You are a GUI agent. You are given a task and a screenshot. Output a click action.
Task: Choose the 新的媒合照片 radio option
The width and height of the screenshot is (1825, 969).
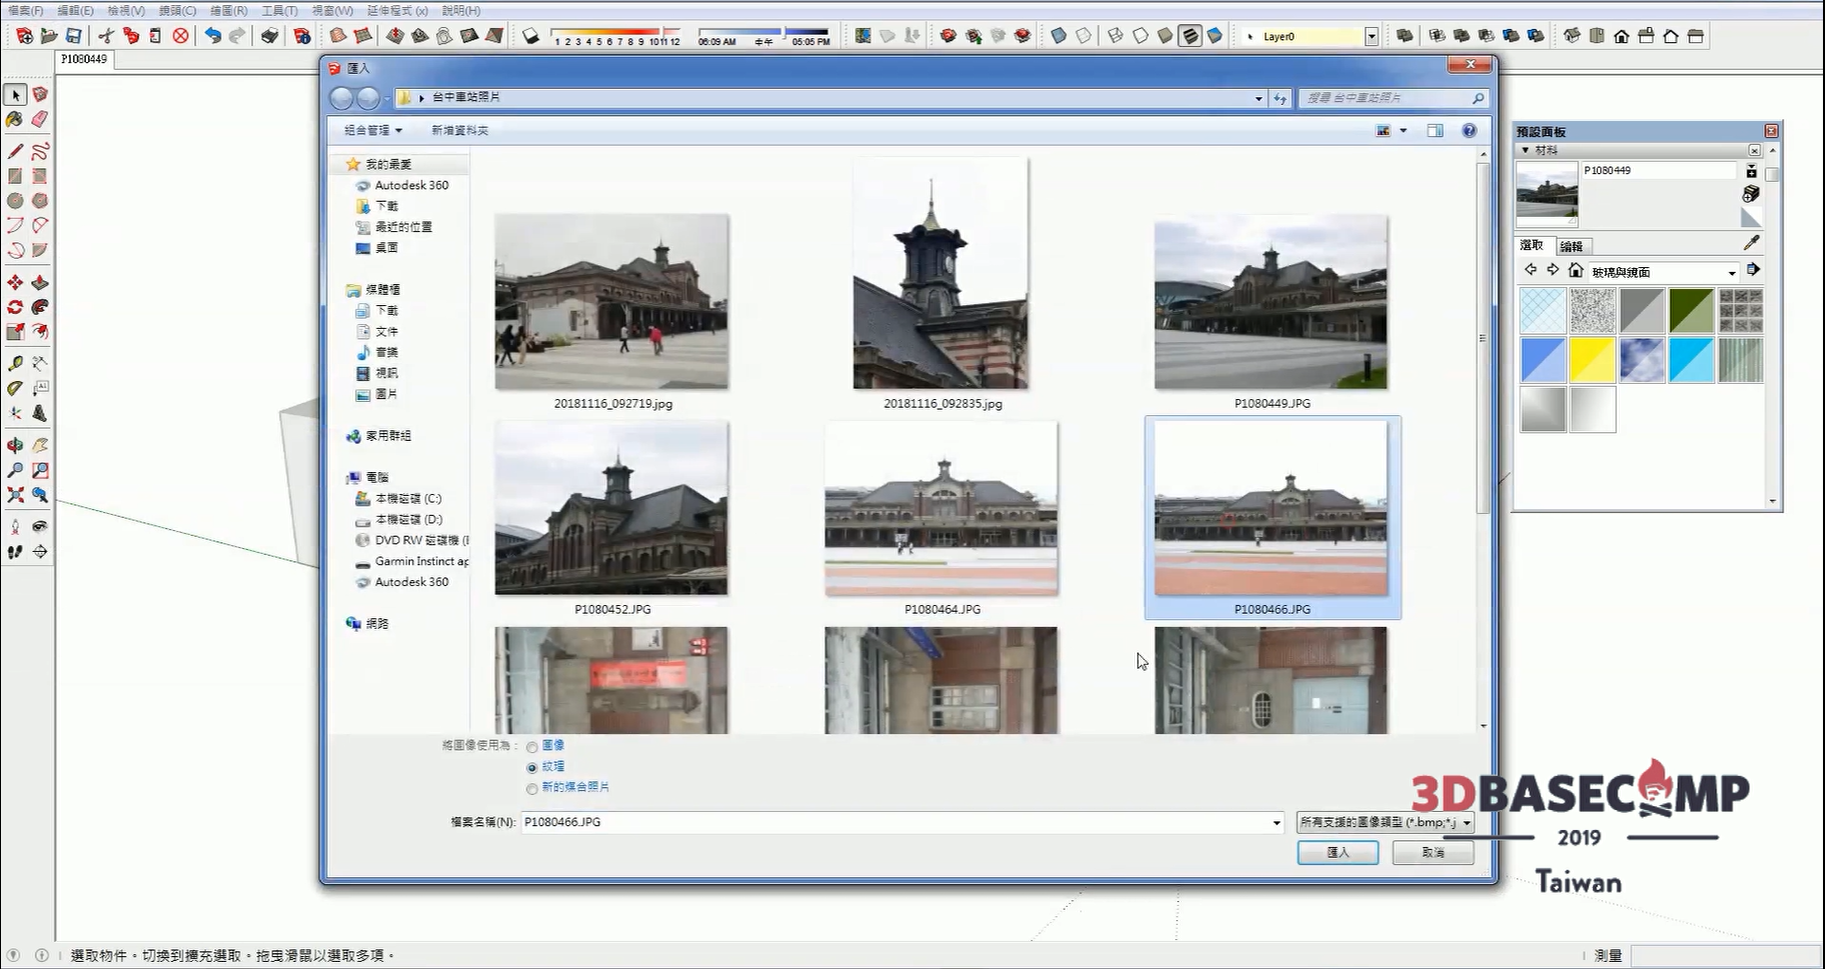point(532,788)
